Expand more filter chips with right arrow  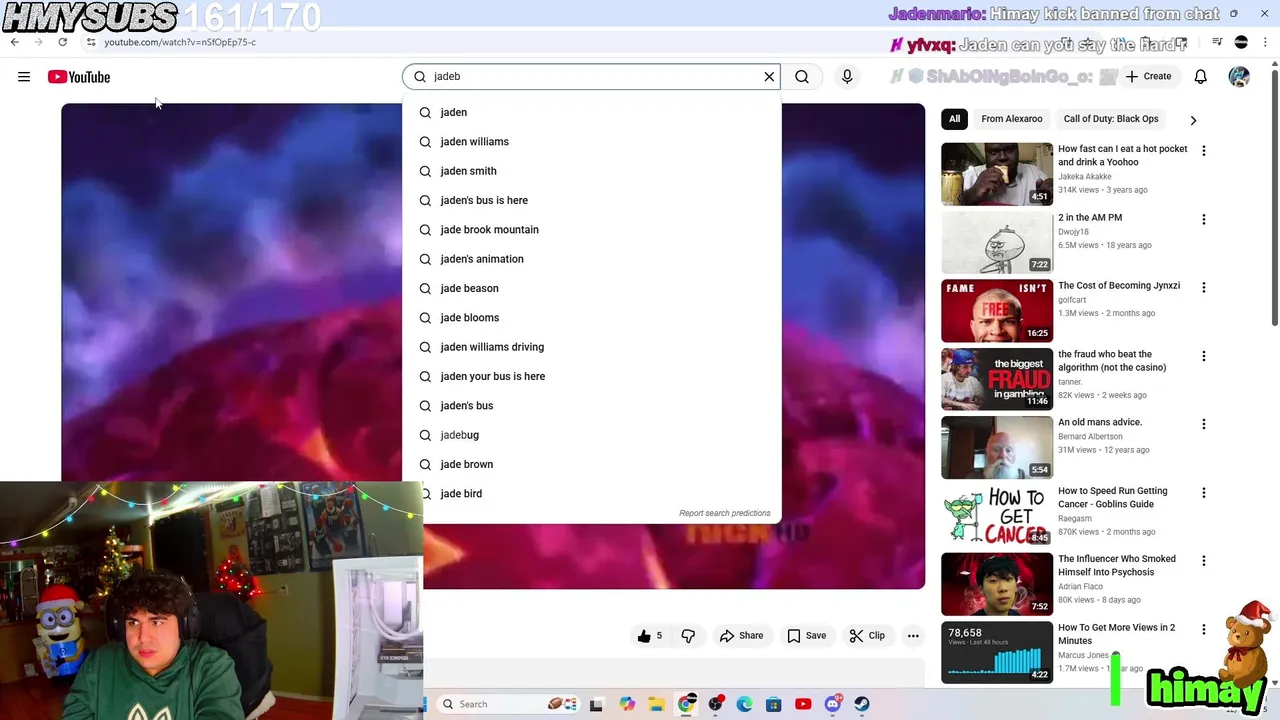[1193, 120]
